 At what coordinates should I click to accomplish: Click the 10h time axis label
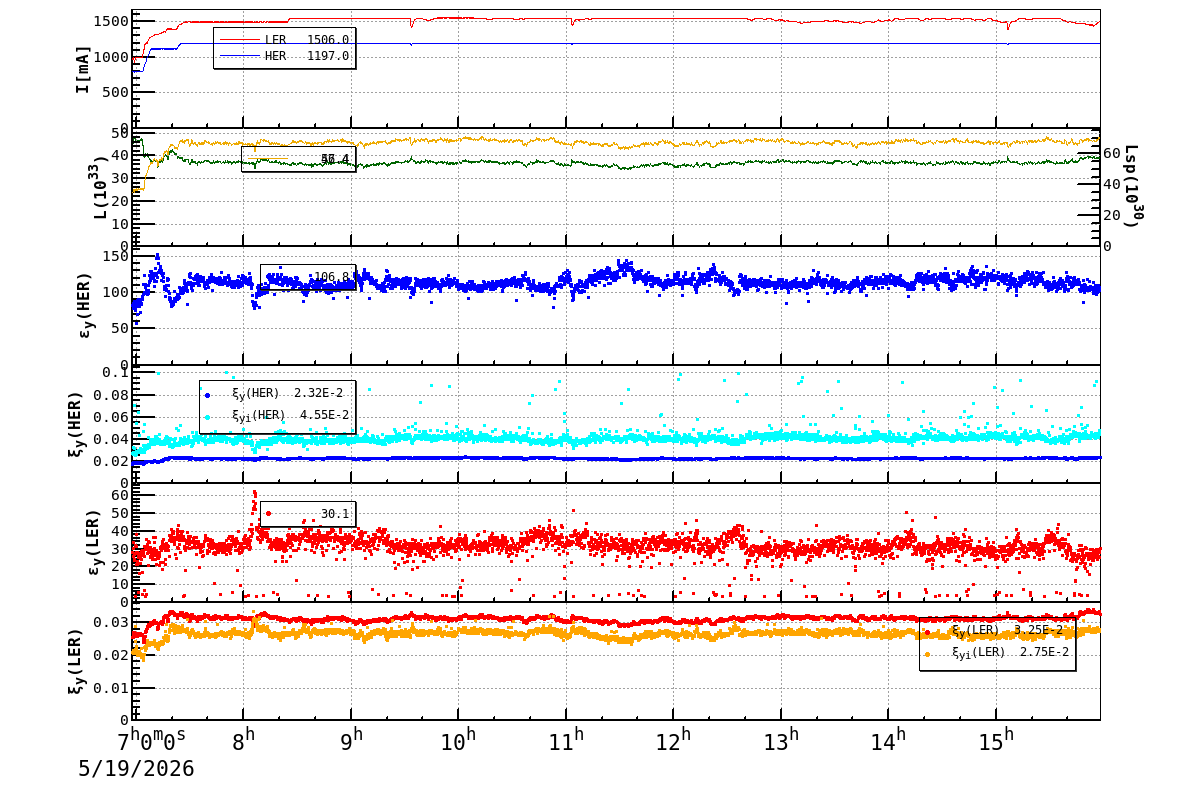[458, 741]
